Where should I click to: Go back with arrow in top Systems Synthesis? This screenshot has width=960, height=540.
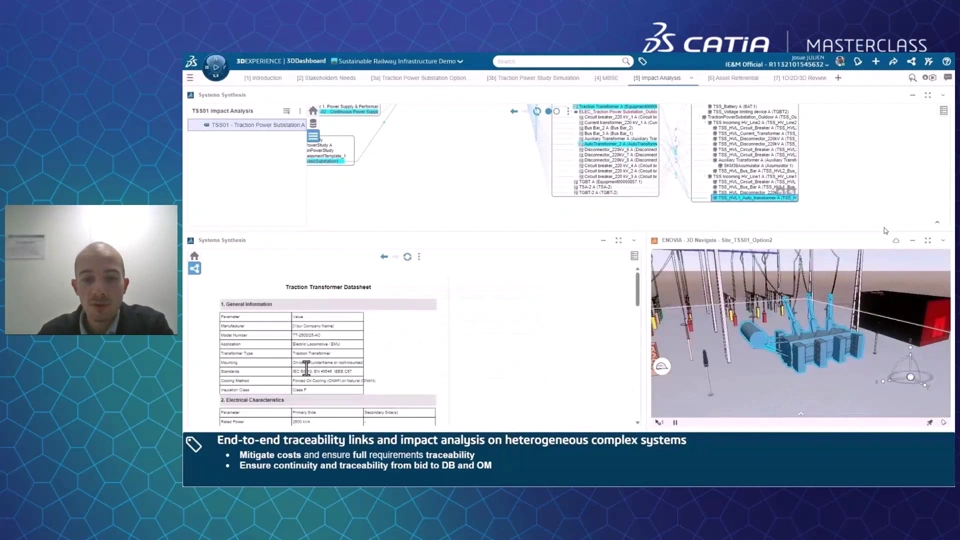tap(514, 111)
